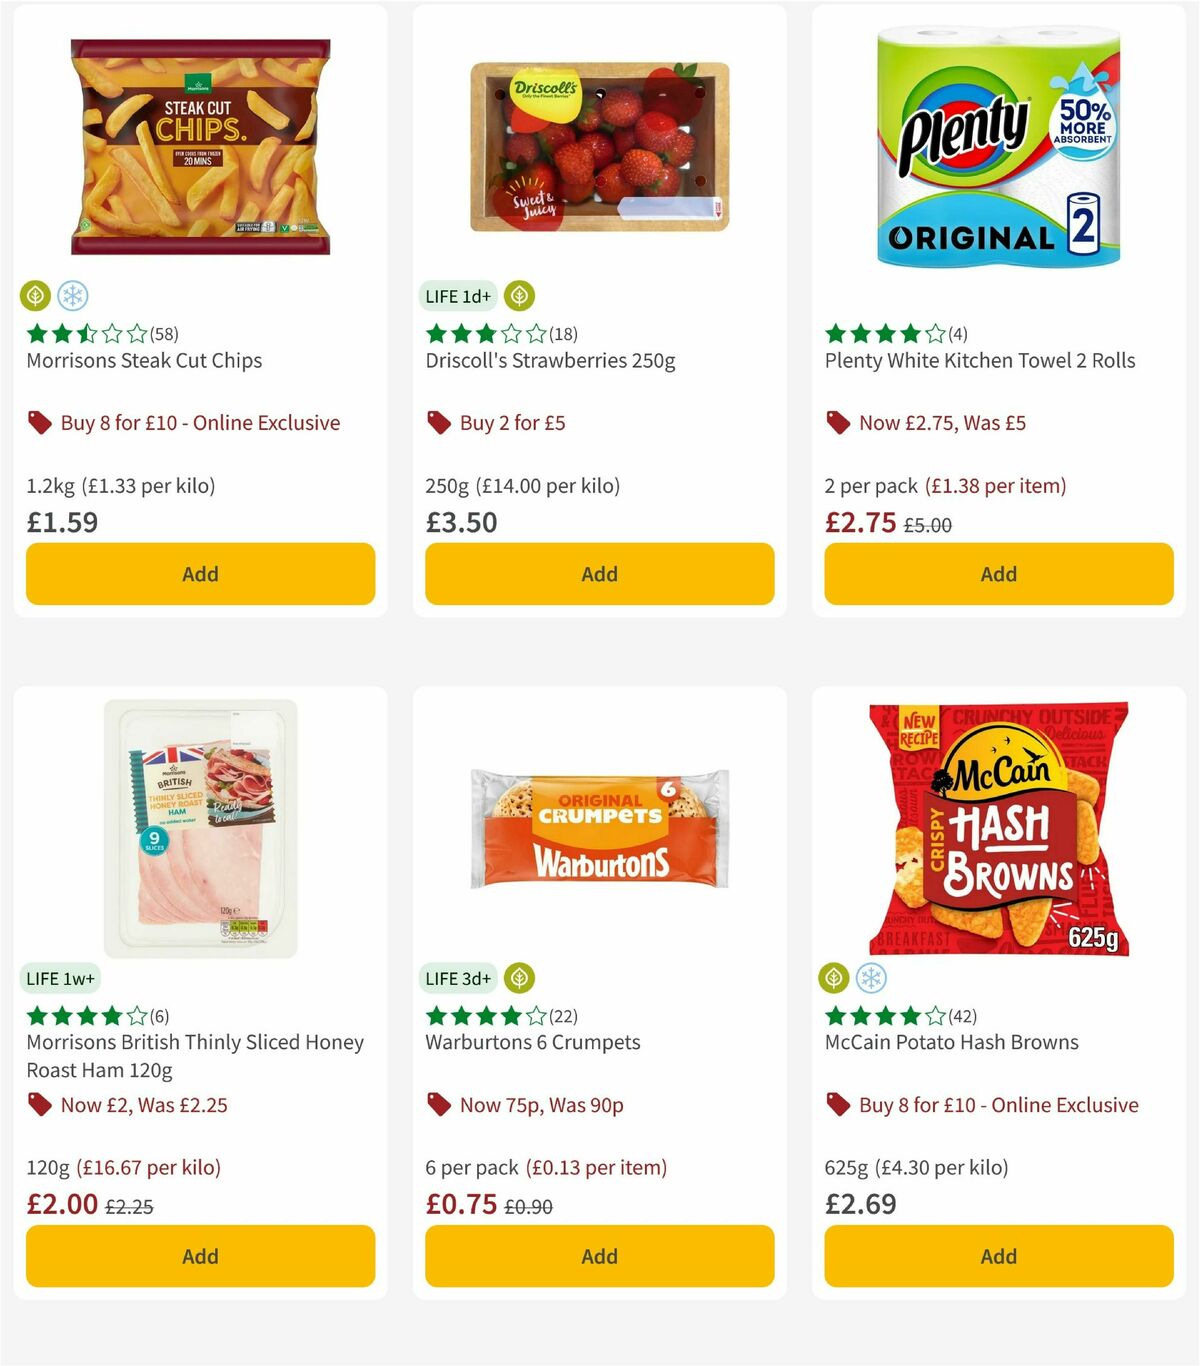Add Morrisons Steak Cut Chips to basket
The image size is (1200, 1366).
point(200,573)
